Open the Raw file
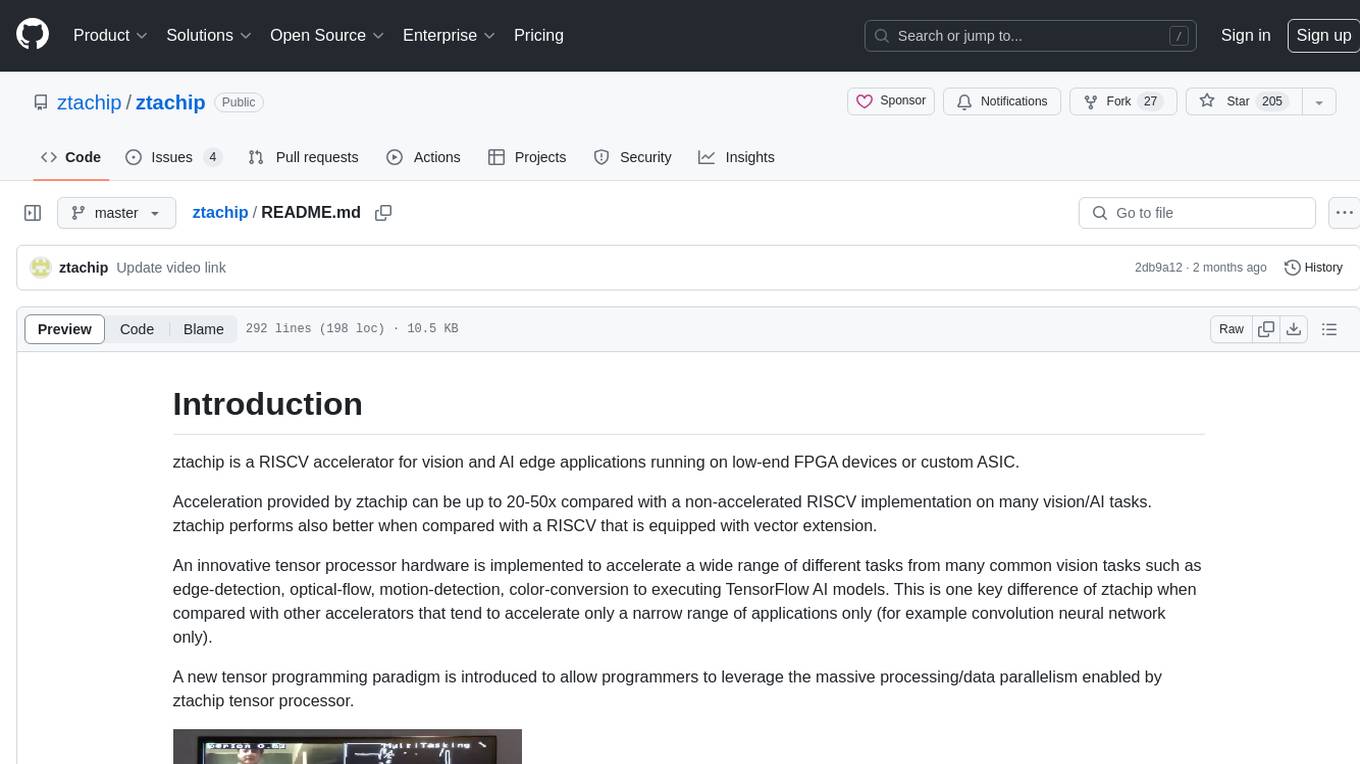Viewport: 1360px width, 764px height. point(1231,329)
